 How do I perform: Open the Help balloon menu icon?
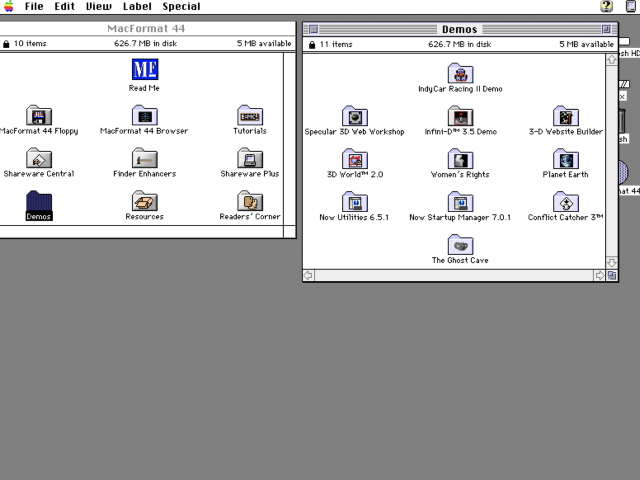pyautogui.click(x=607, y=6)
